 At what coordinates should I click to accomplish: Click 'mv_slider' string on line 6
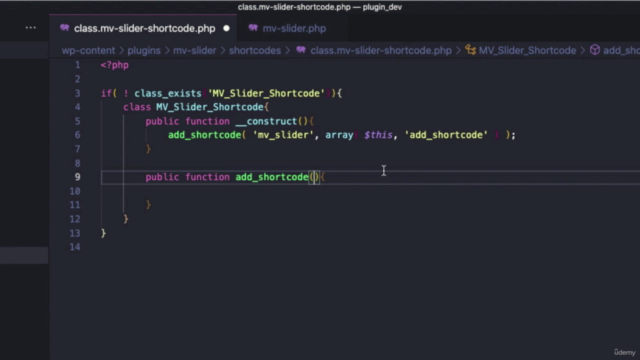click(x=283, y=135)
